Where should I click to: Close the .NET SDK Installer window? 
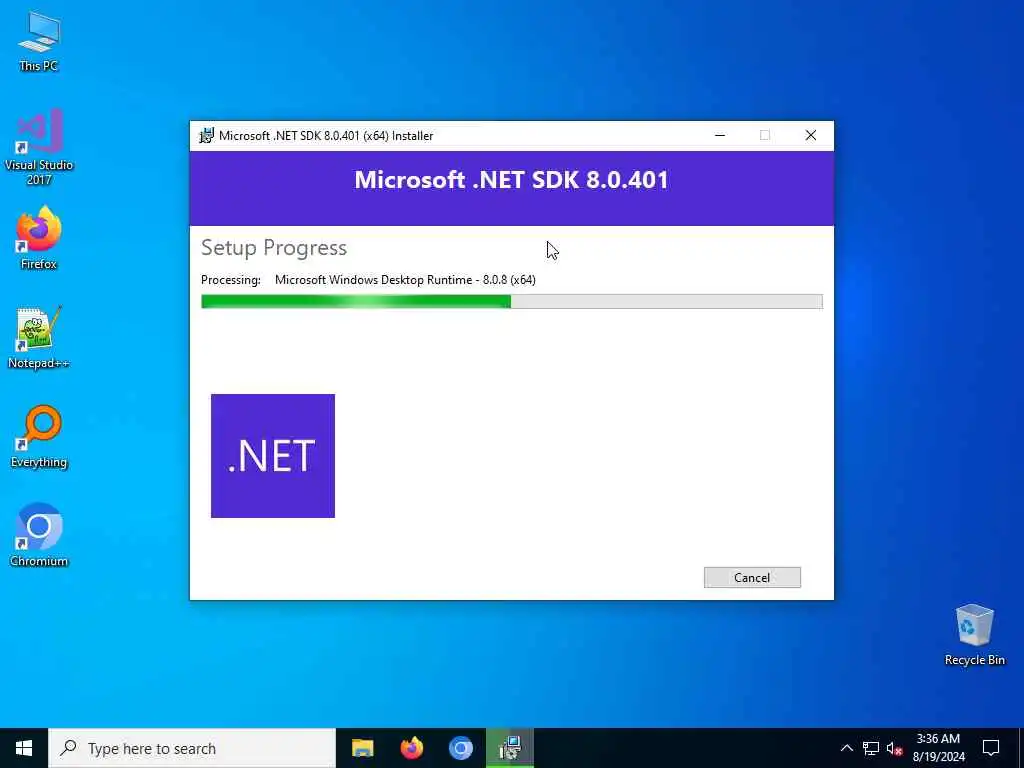pyautogui.click(x=810, y=135)
